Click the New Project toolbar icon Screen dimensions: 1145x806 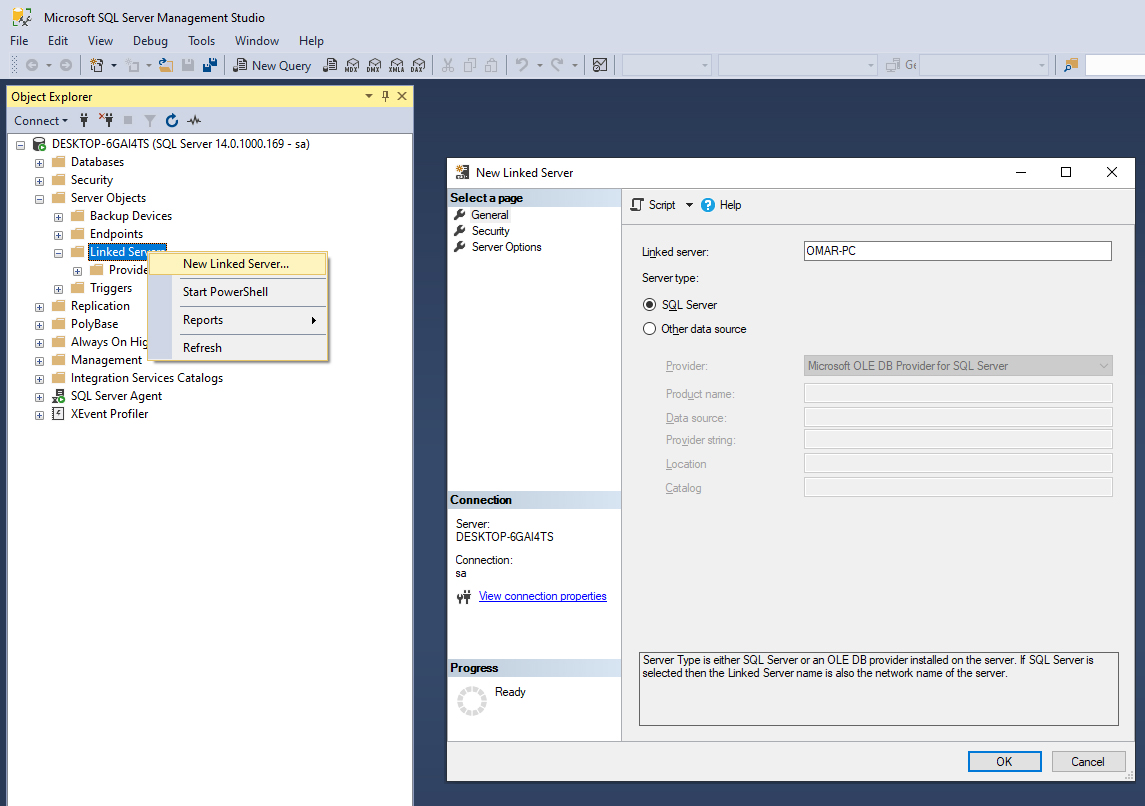(x=96, y=66)
